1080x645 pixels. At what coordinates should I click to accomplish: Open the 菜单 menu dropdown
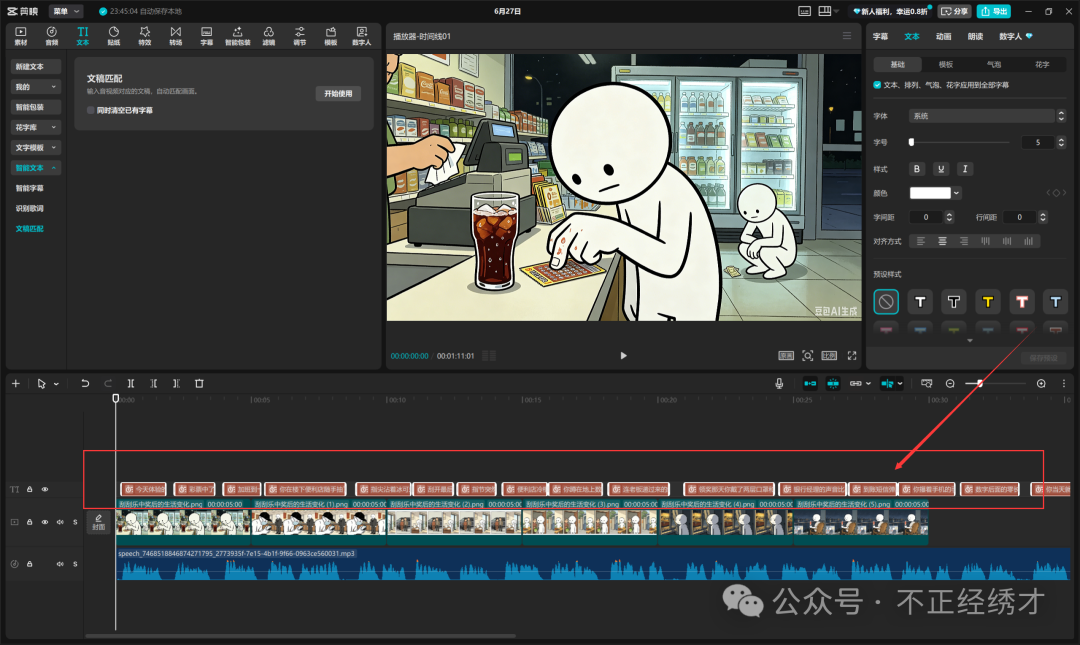click(x=67, y=11)
